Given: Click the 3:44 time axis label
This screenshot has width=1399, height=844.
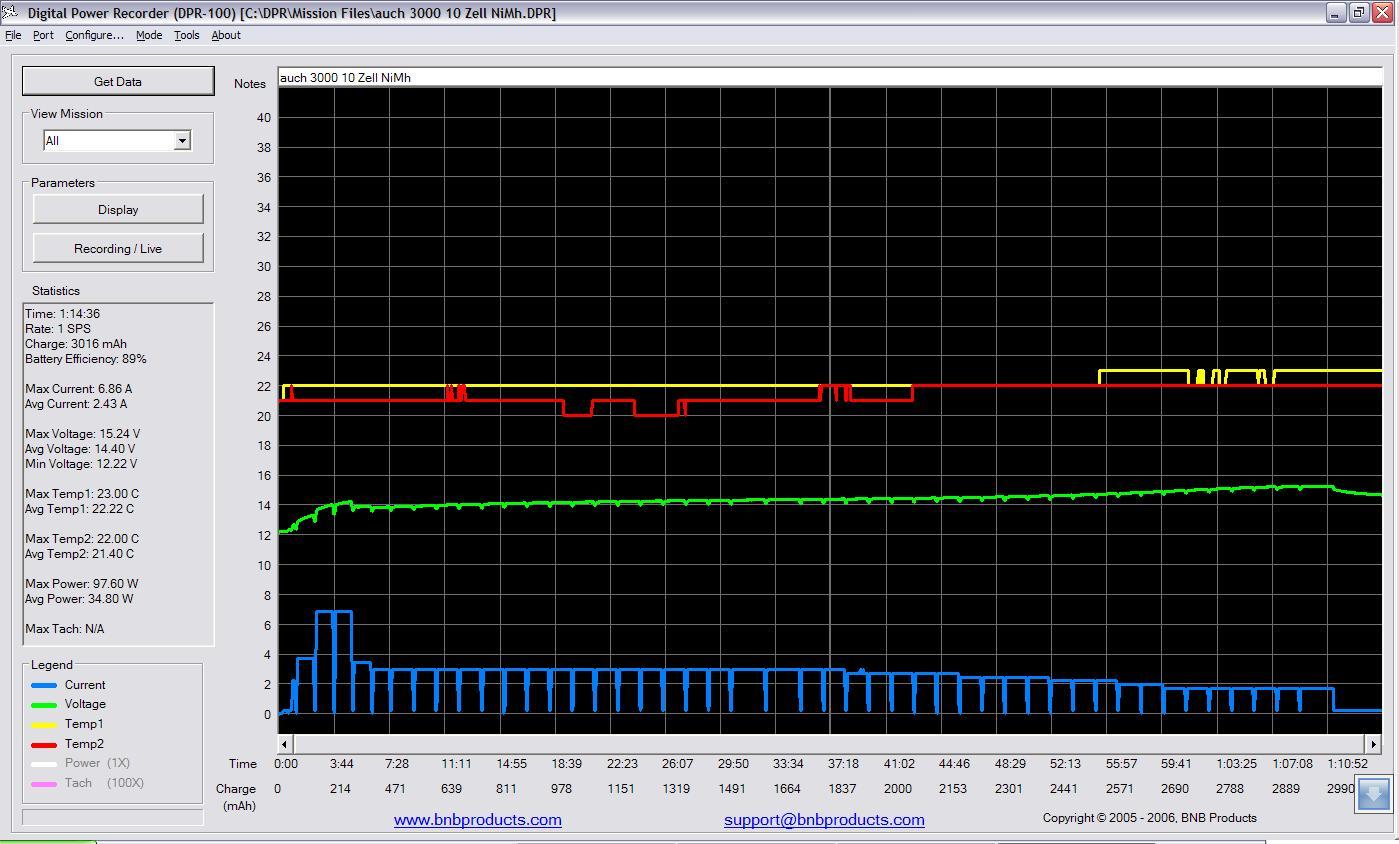Looking at the screenshot, I should pos(342,764).
